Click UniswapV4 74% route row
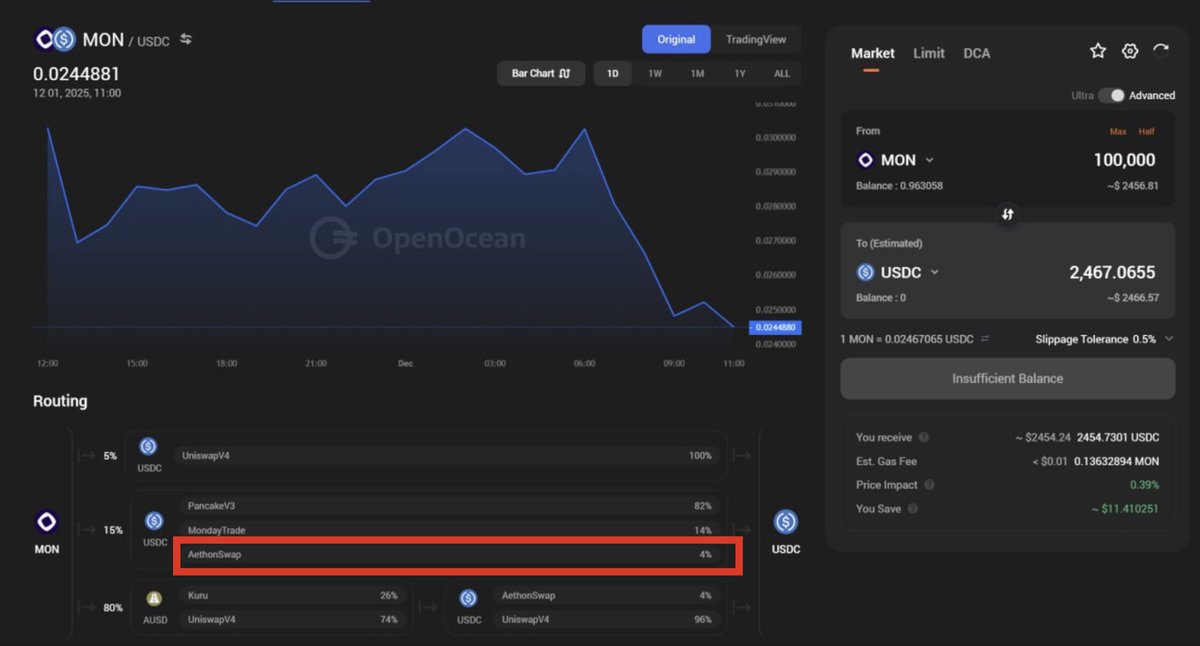1200x646 pixels. coord(292,619)
